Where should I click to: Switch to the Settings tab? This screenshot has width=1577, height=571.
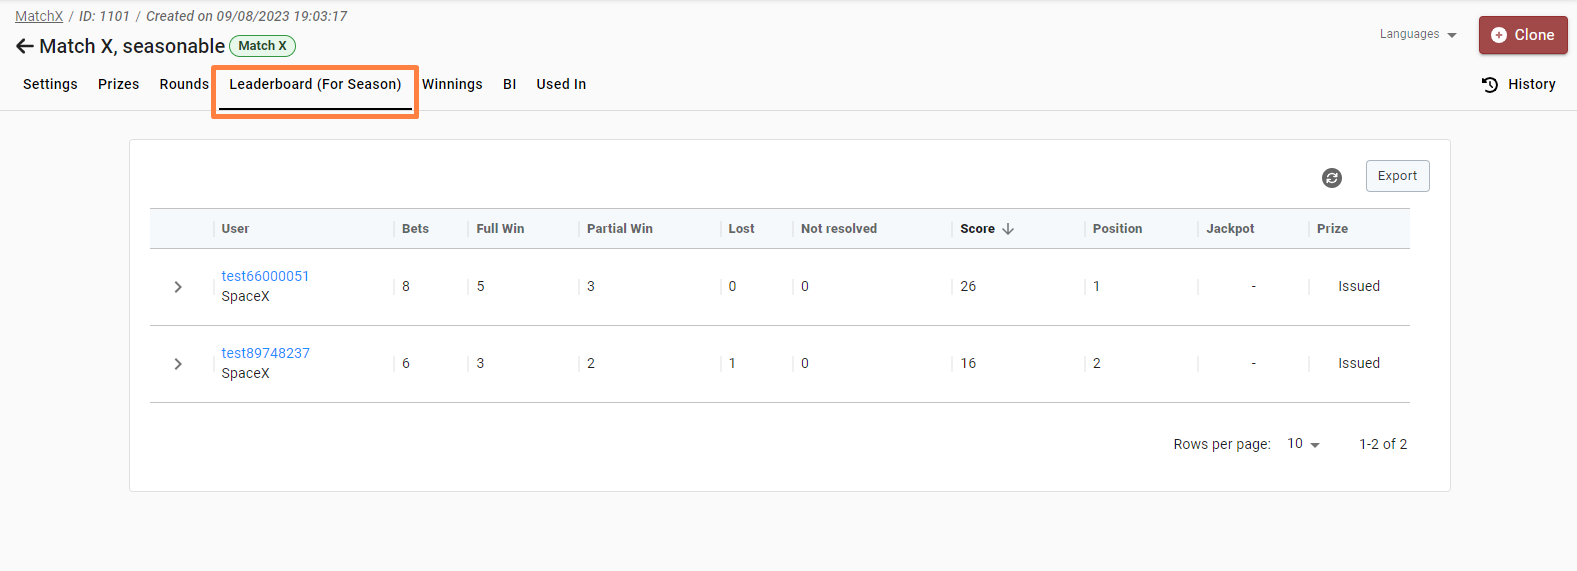[50, 85]
